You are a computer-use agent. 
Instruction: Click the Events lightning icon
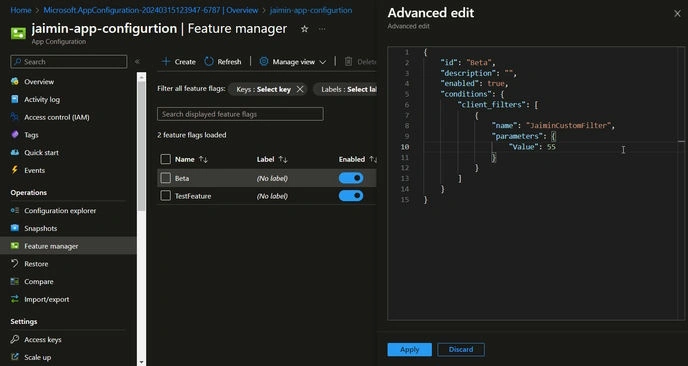(15, 170)
